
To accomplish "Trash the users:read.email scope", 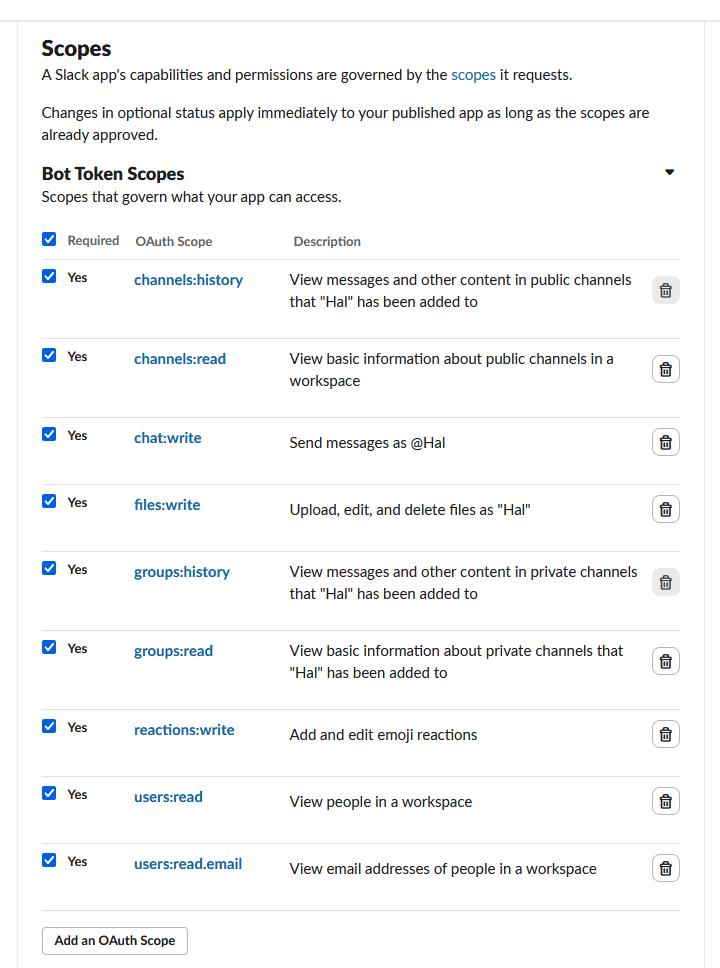I will tap(666, 868).
